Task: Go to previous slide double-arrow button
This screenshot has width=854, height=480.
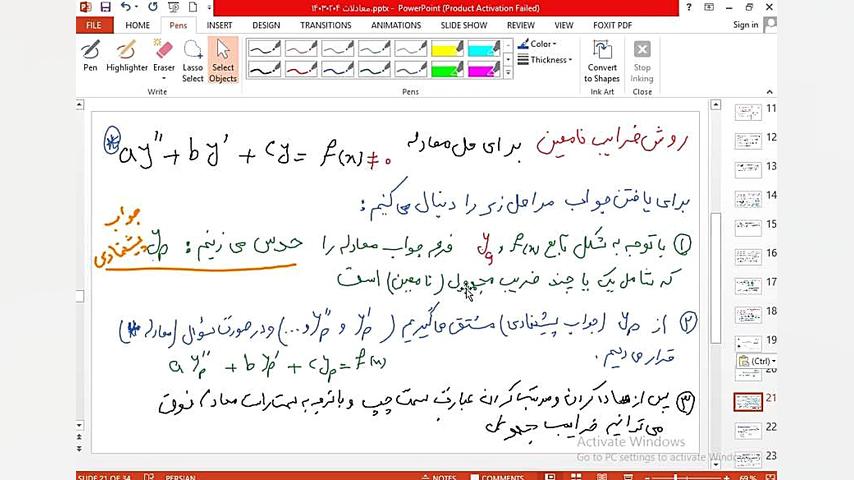Action: [80, 437]
